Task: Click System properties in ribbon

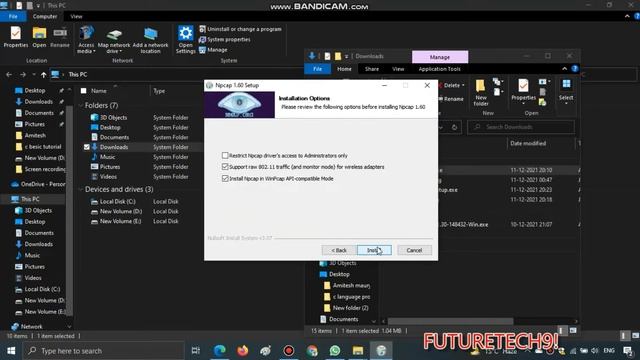Action: coord(224,40)
